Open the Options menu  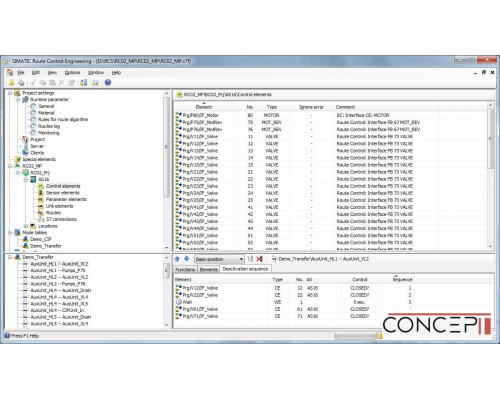72,73
